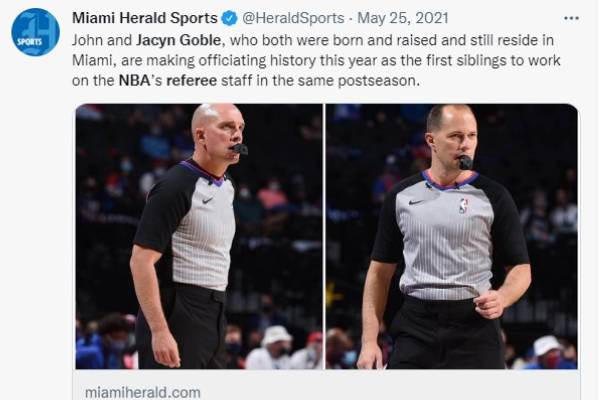Click the whistle in the right referee's mouth
600x400 pixels.
[x=465, y=162]
